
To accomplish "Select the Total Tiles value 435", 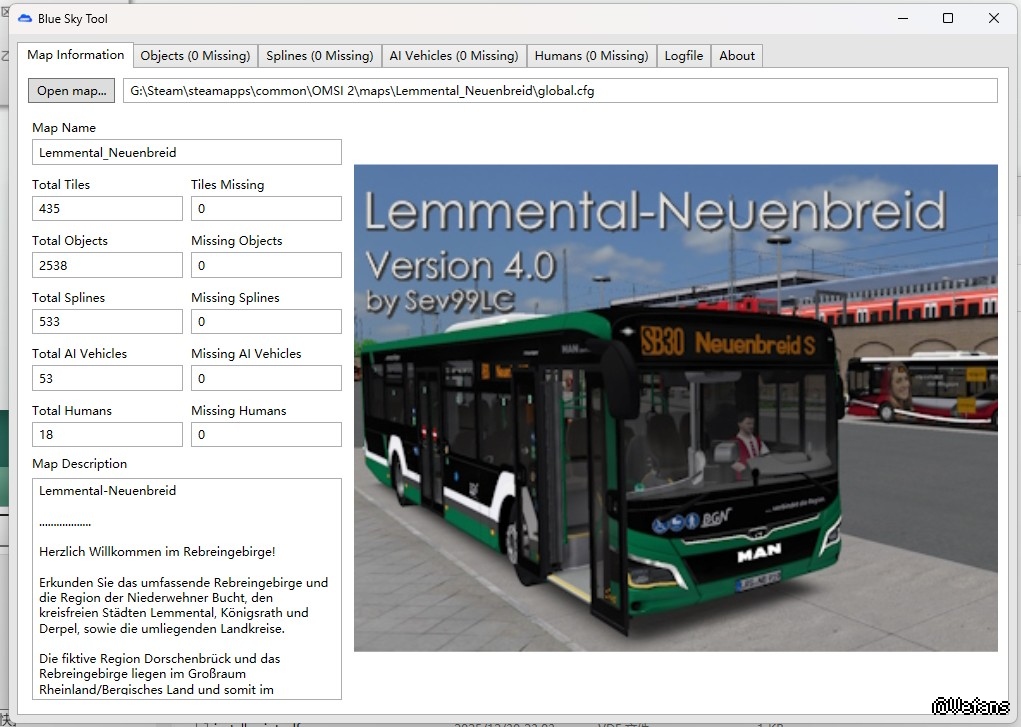I will pos(107,208).
